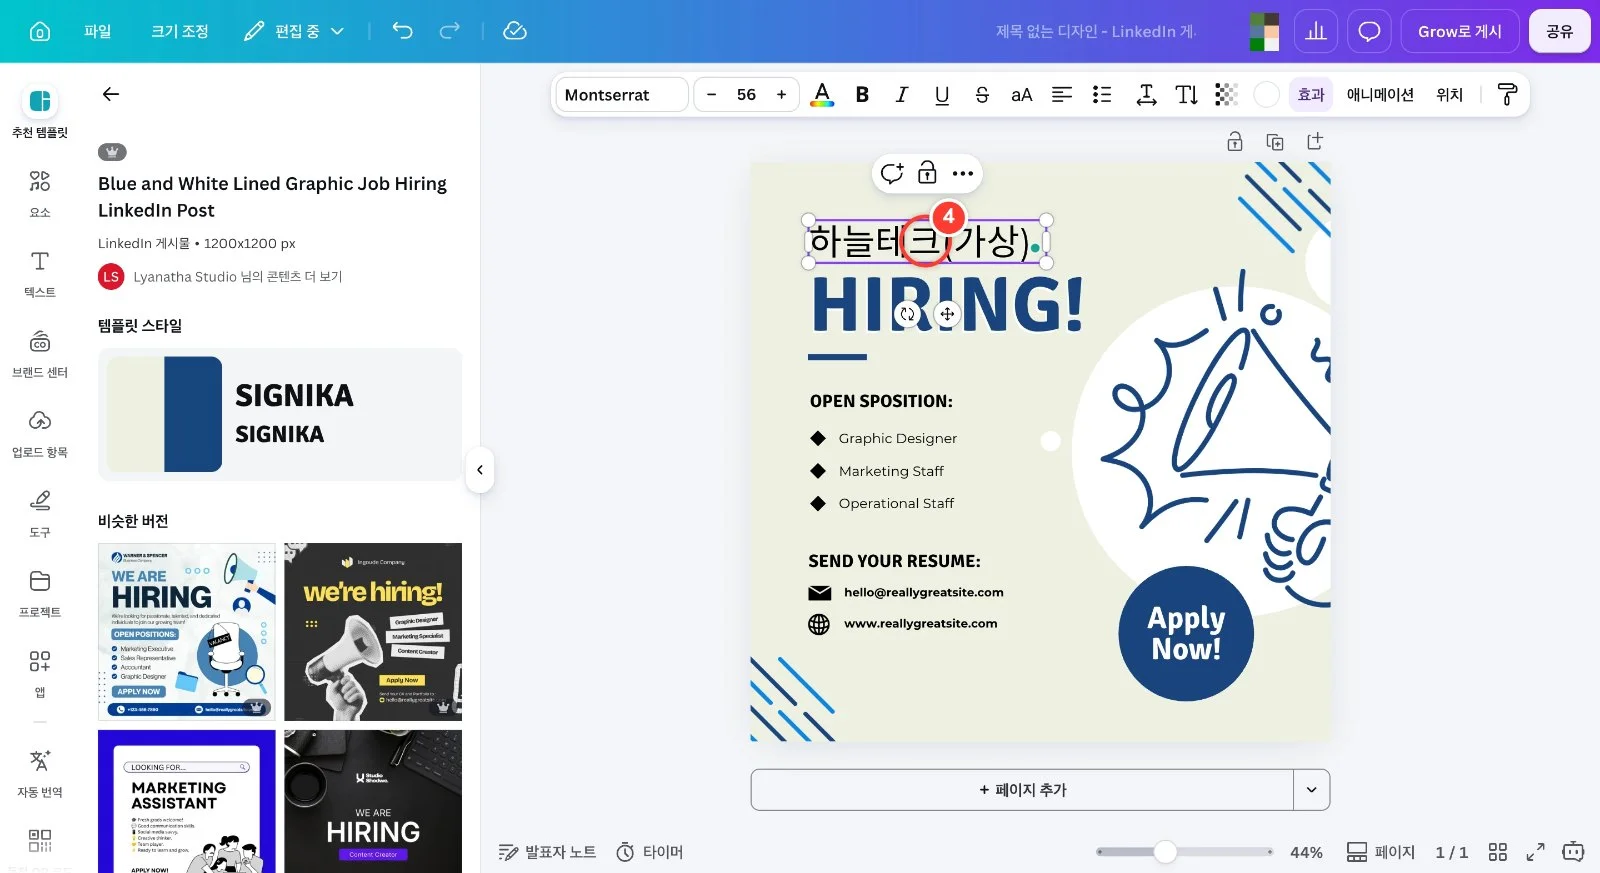Open the 위치 position tab
Image resolution: width=1600 pixels, height=873 pixels.
click(x=1449, y=95)
